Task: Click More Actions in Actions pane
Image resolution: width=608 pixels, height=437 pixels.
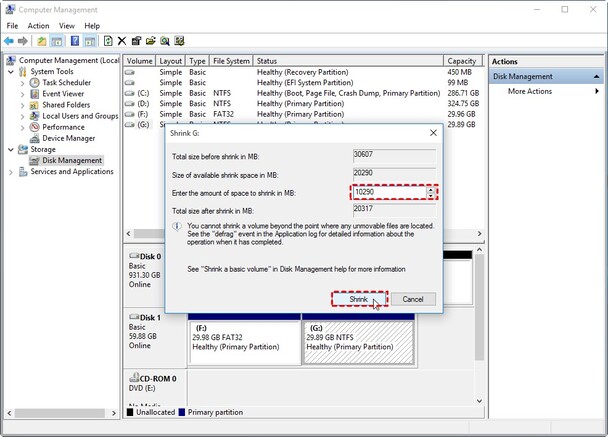Action: (x=530, y=91)
